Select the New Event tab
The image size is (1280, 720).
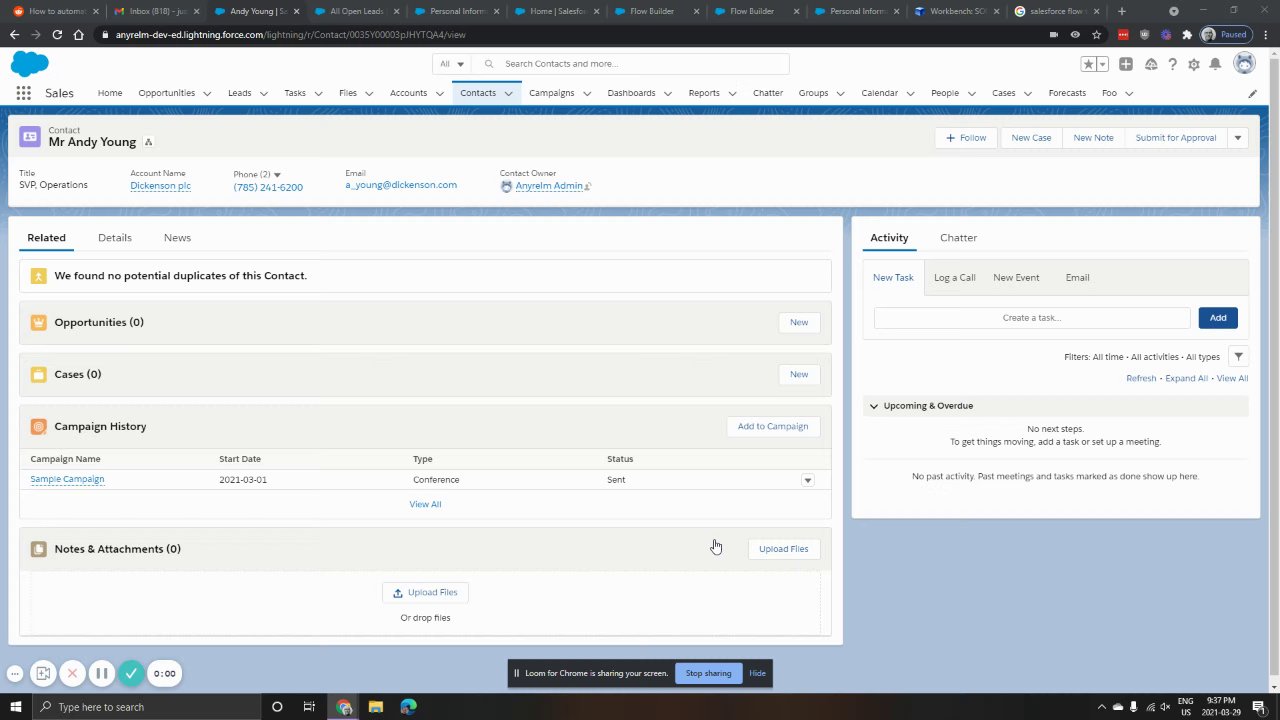(1016, 278)
